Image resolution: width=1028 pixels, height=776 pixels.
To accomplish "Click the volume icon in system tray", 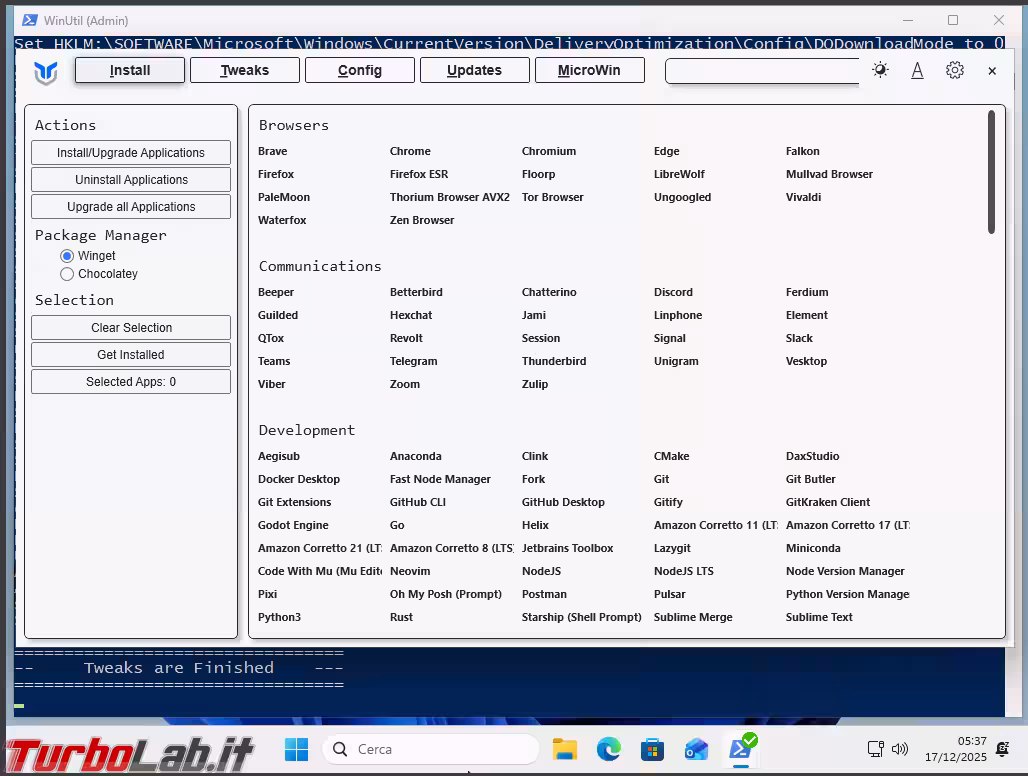I will [900, 749].
